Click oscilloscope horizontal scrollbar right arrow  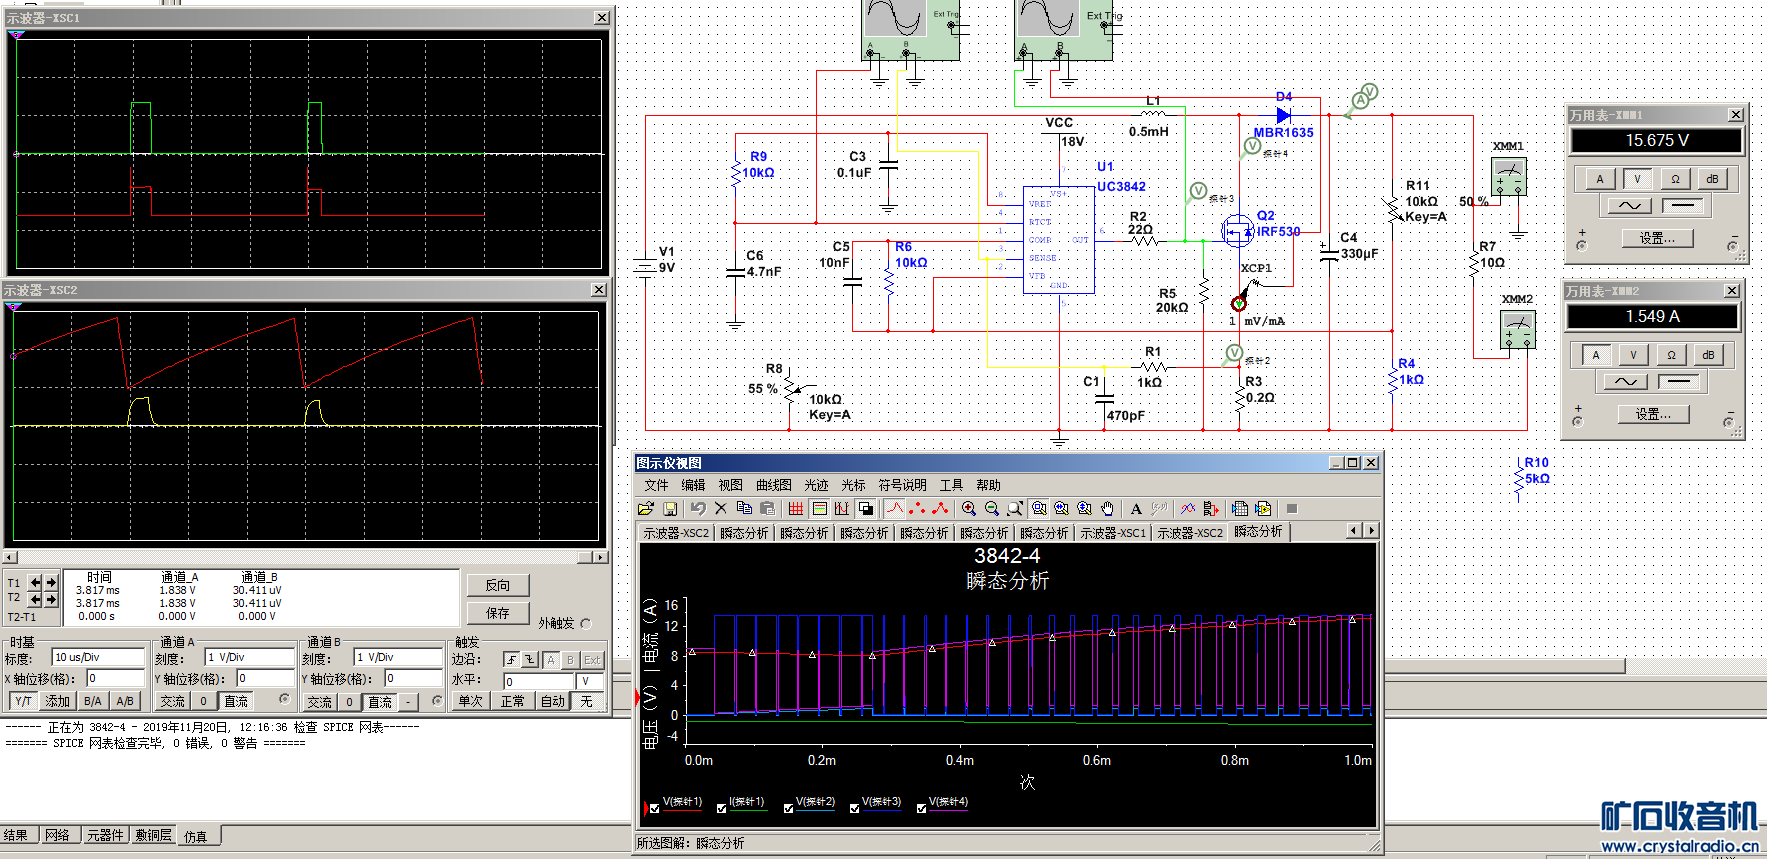600,557
